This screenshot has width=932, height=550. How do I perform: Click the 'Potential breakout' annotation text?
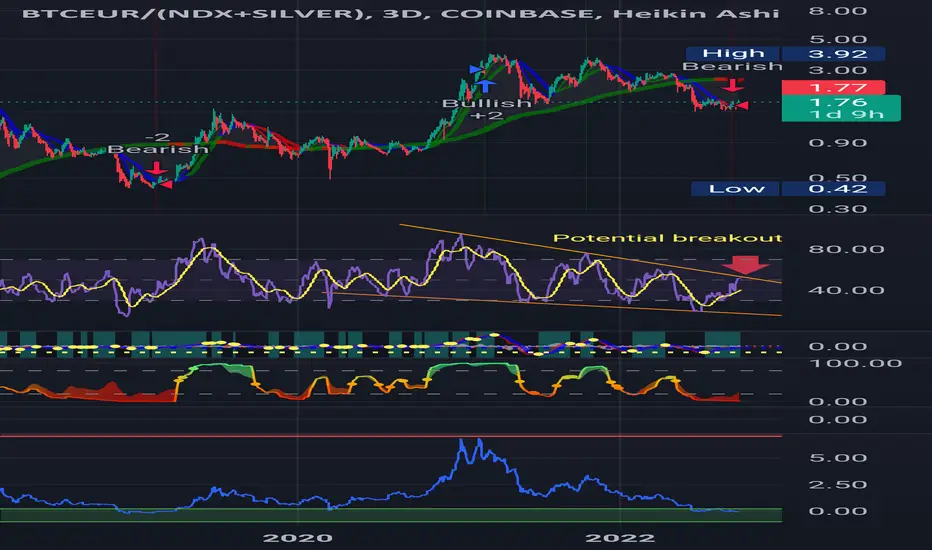(667, 238)
